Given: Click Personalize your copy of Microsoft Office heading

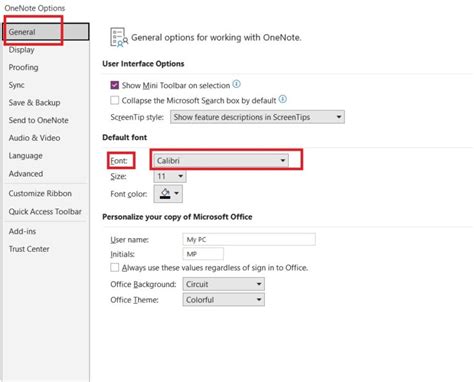Looking at the screenshot, I should (177, 217).
